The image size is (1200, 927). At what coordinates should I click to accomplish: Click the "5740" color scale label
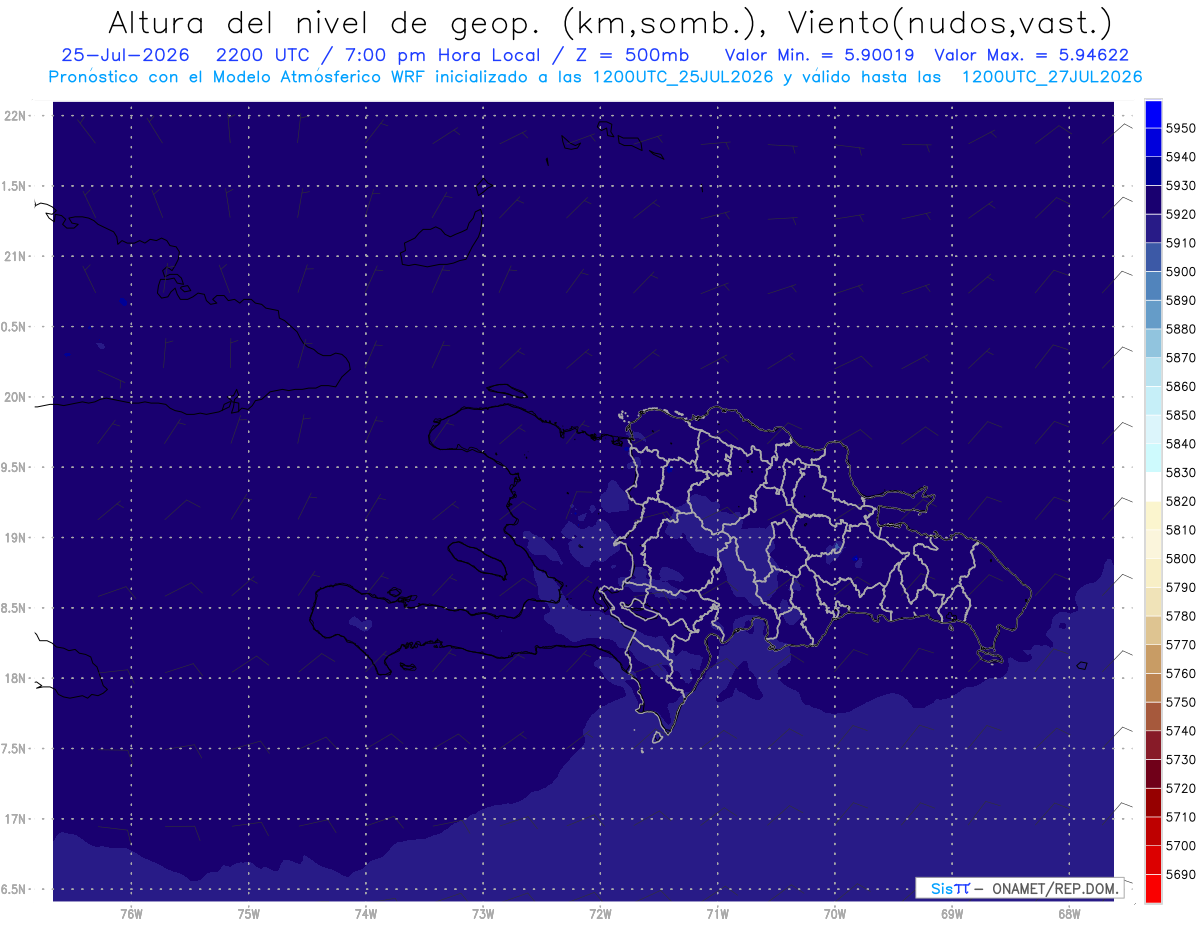[x=1180, y=731]
